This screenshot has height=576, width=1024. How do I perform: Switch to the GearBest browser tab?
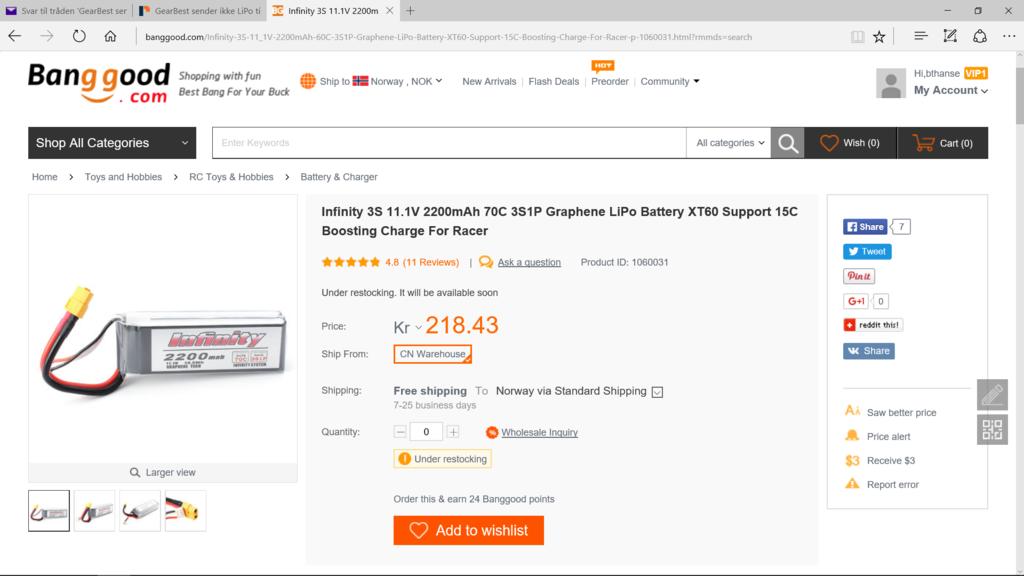198,10
